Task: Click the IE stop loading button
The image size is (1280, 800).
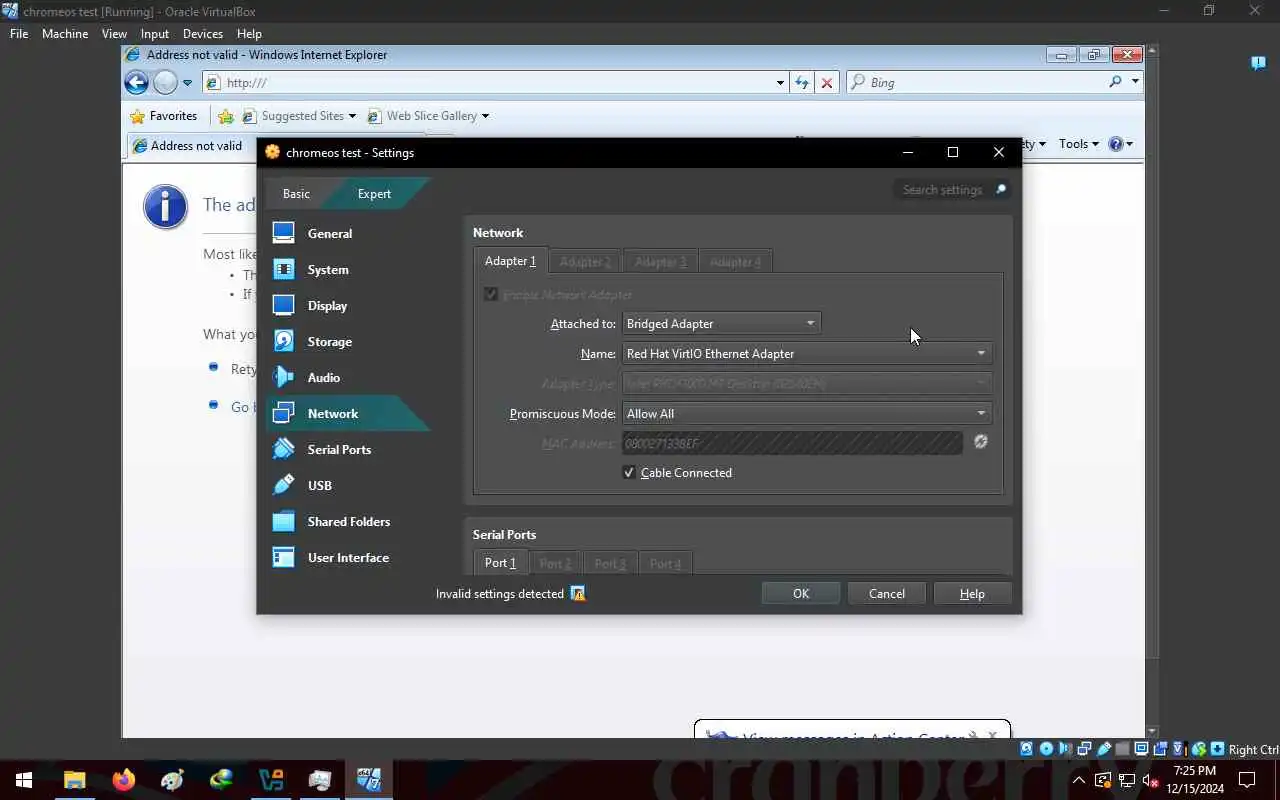Action: coord(826,83)
